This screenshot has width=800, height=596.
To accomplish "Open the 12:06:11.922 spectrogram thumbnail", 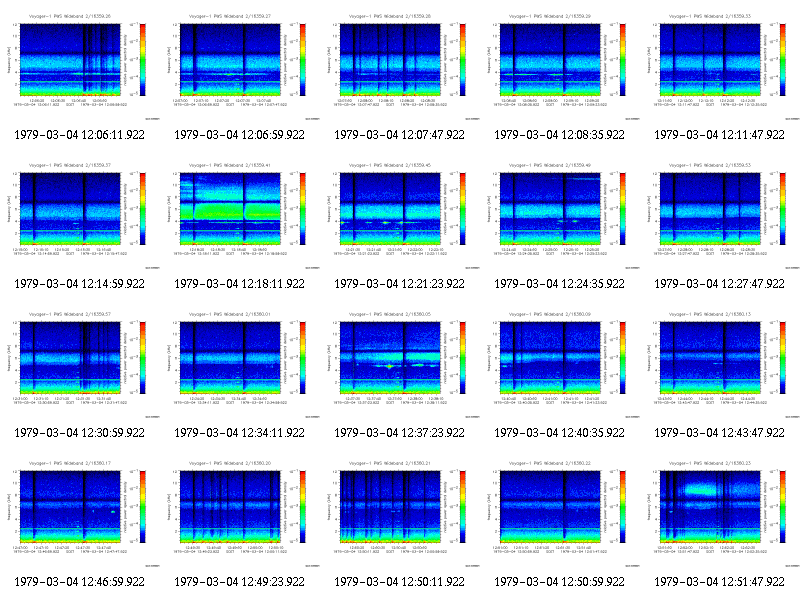I will 80,67.
